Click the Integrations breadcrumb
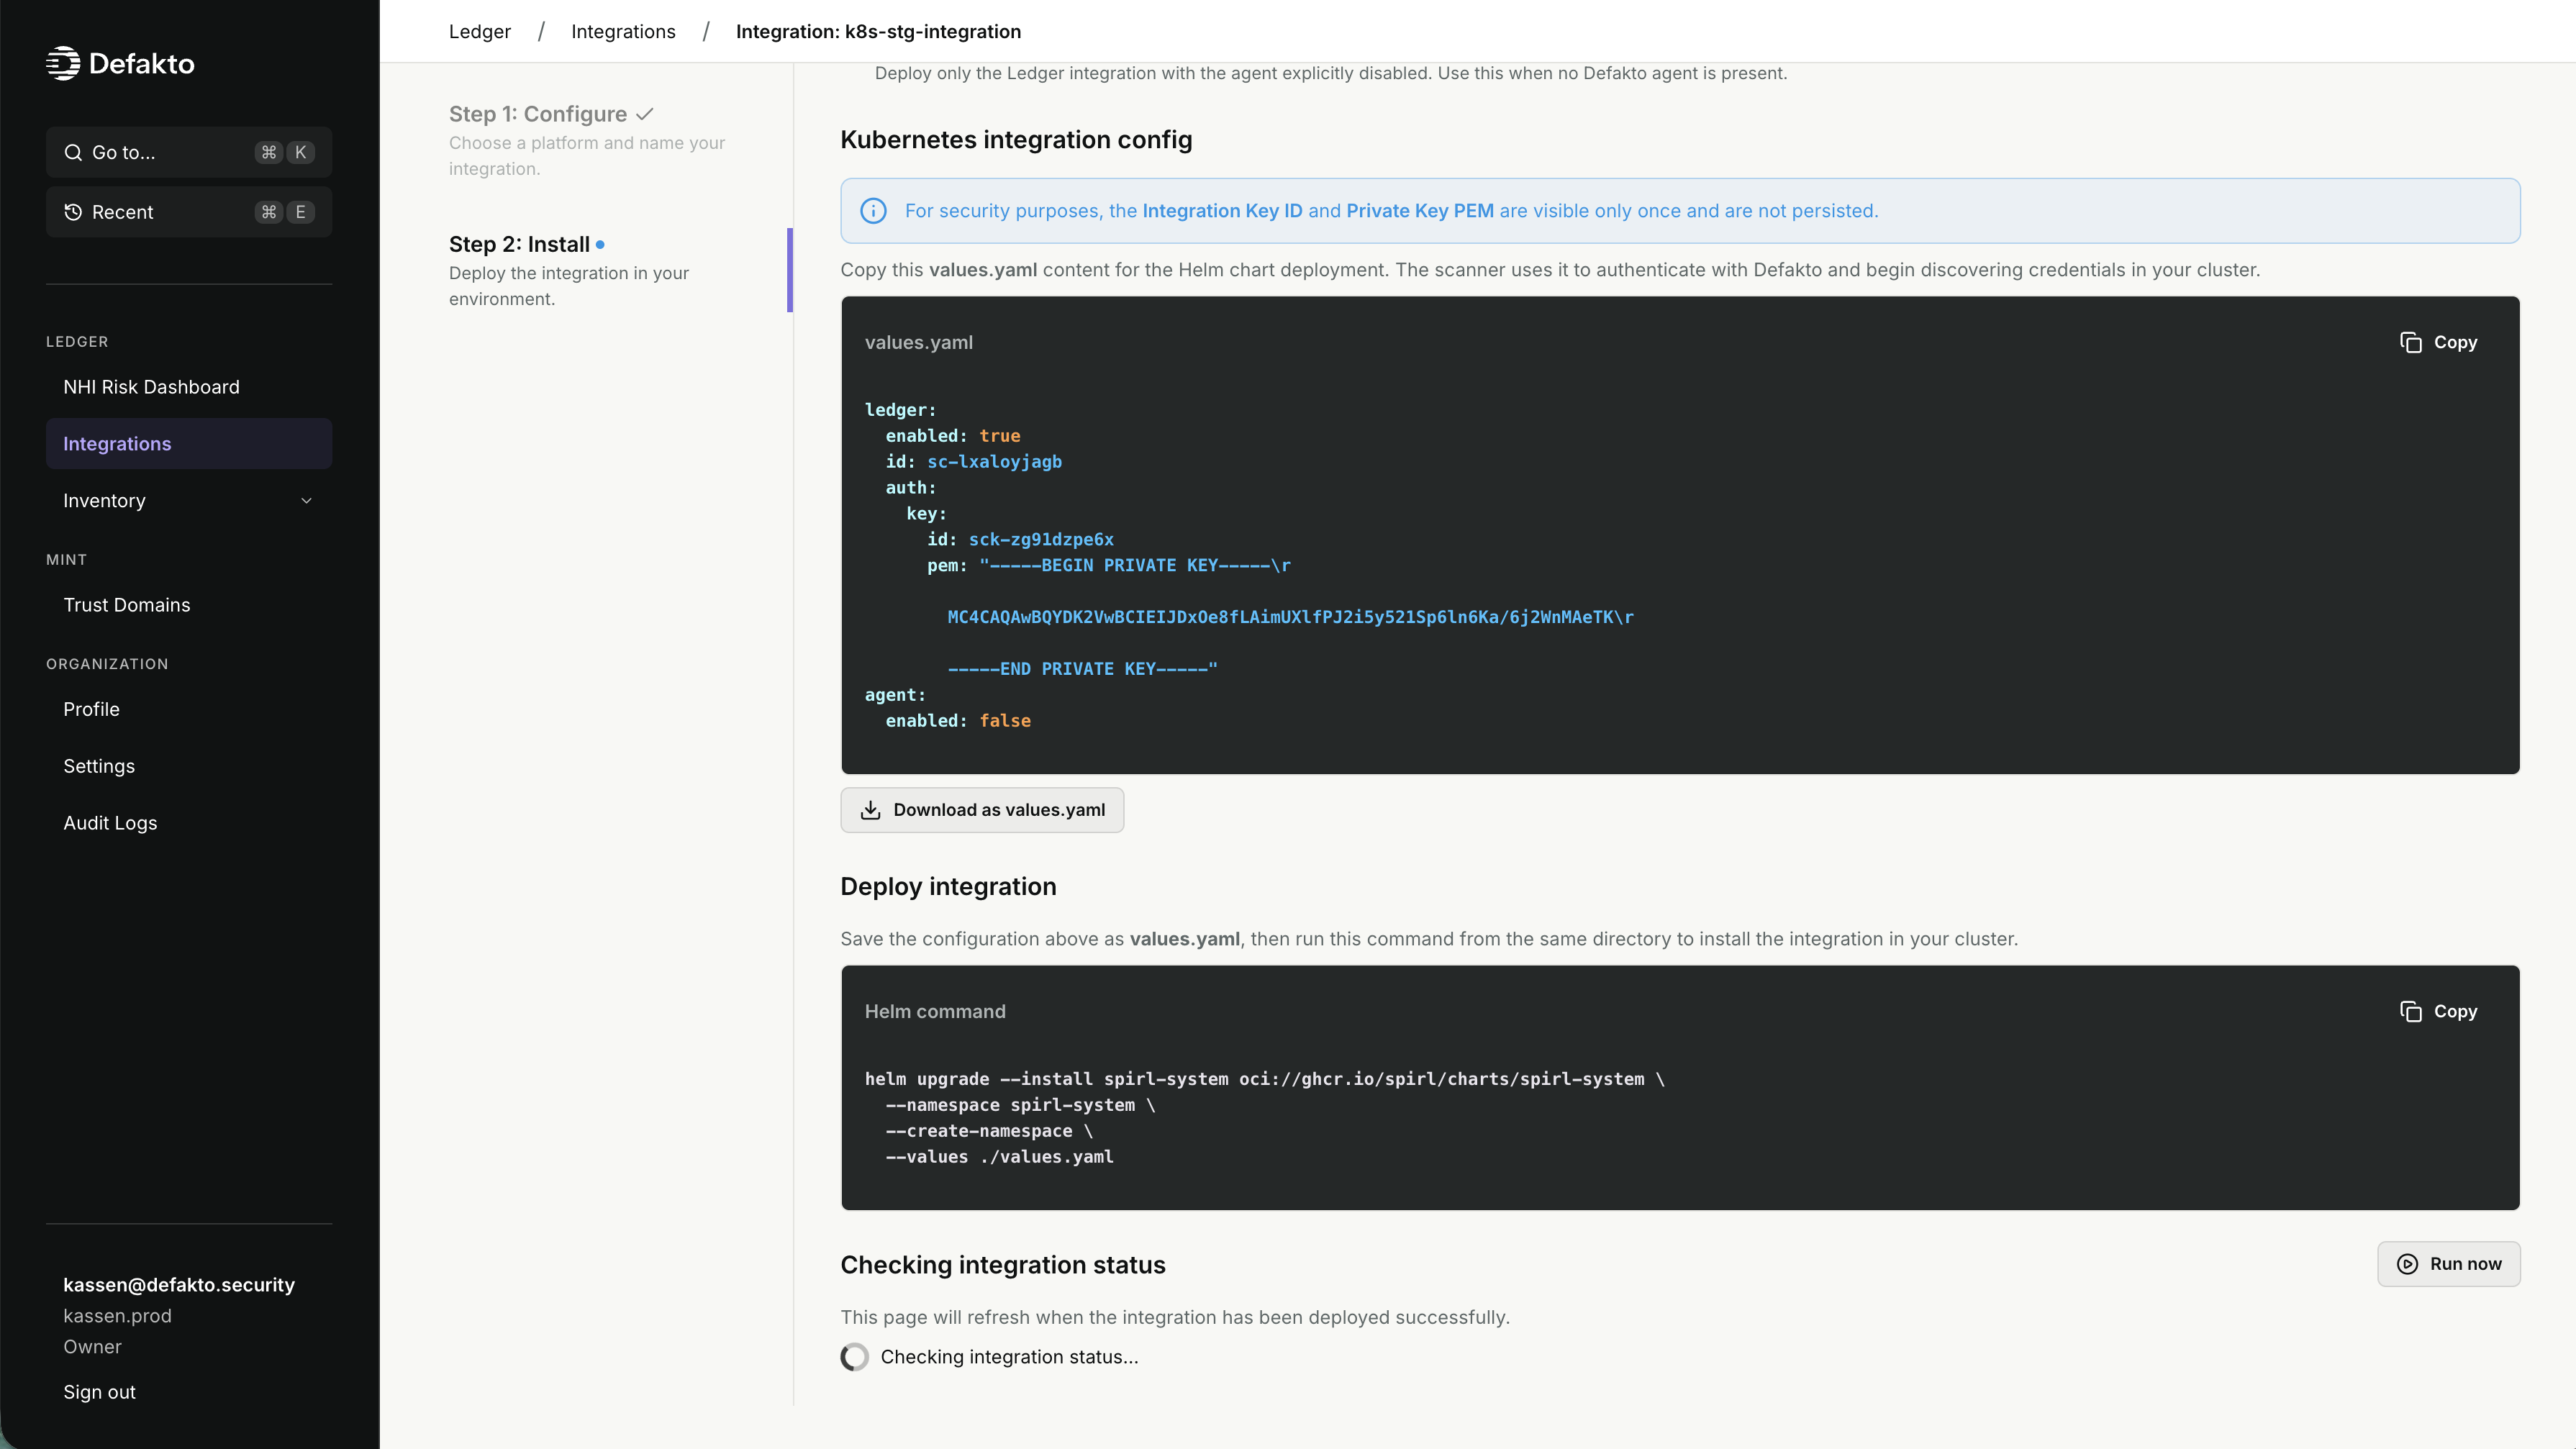Image resolution: width=2576 pixels, height=1449 pixels. coord(623,31)
